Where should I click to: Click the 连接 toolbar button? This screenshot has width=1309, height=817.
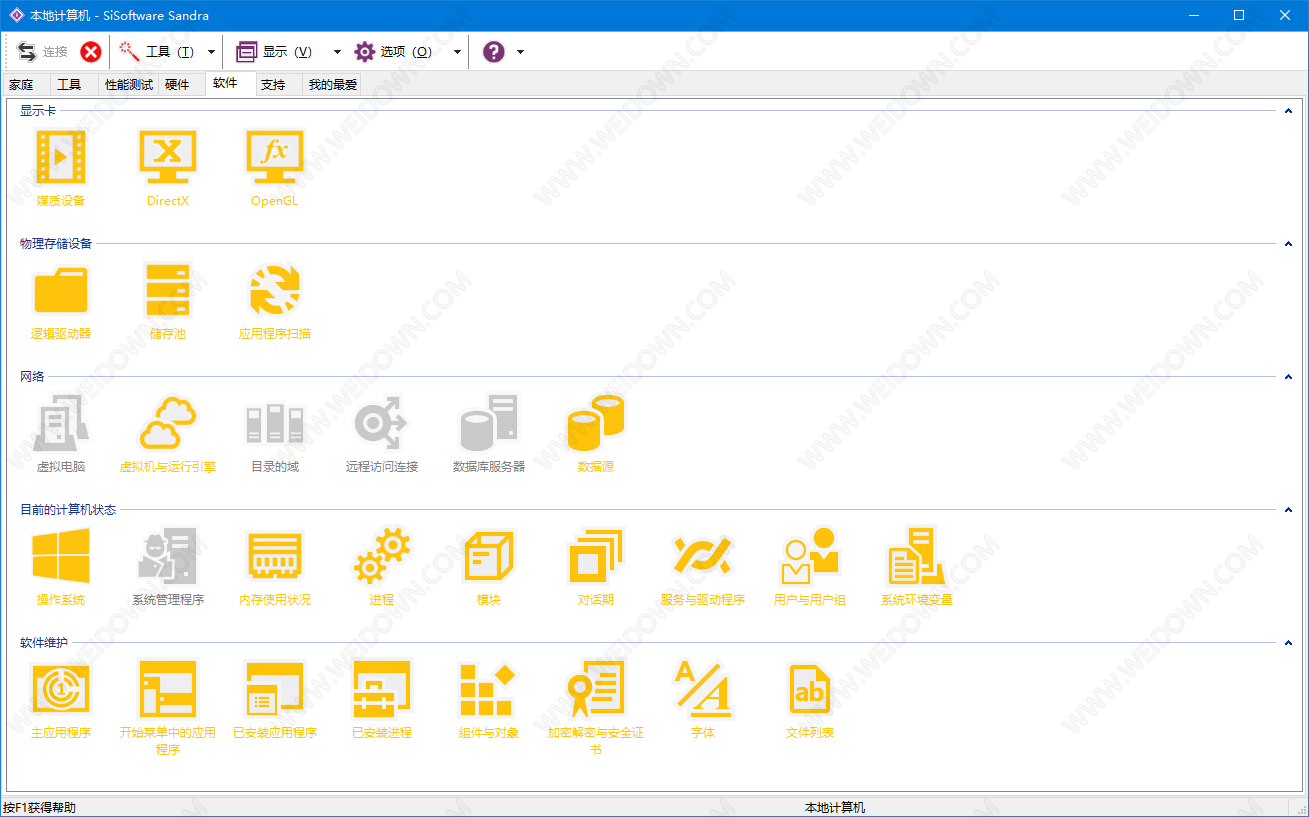43,52
